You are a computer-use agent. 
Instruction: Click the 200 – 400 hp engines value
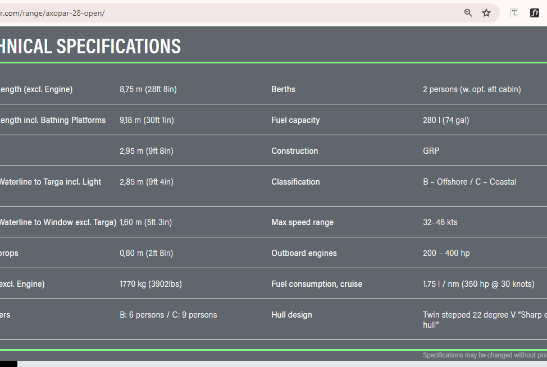pyautogui.click(x=446, y=253)
